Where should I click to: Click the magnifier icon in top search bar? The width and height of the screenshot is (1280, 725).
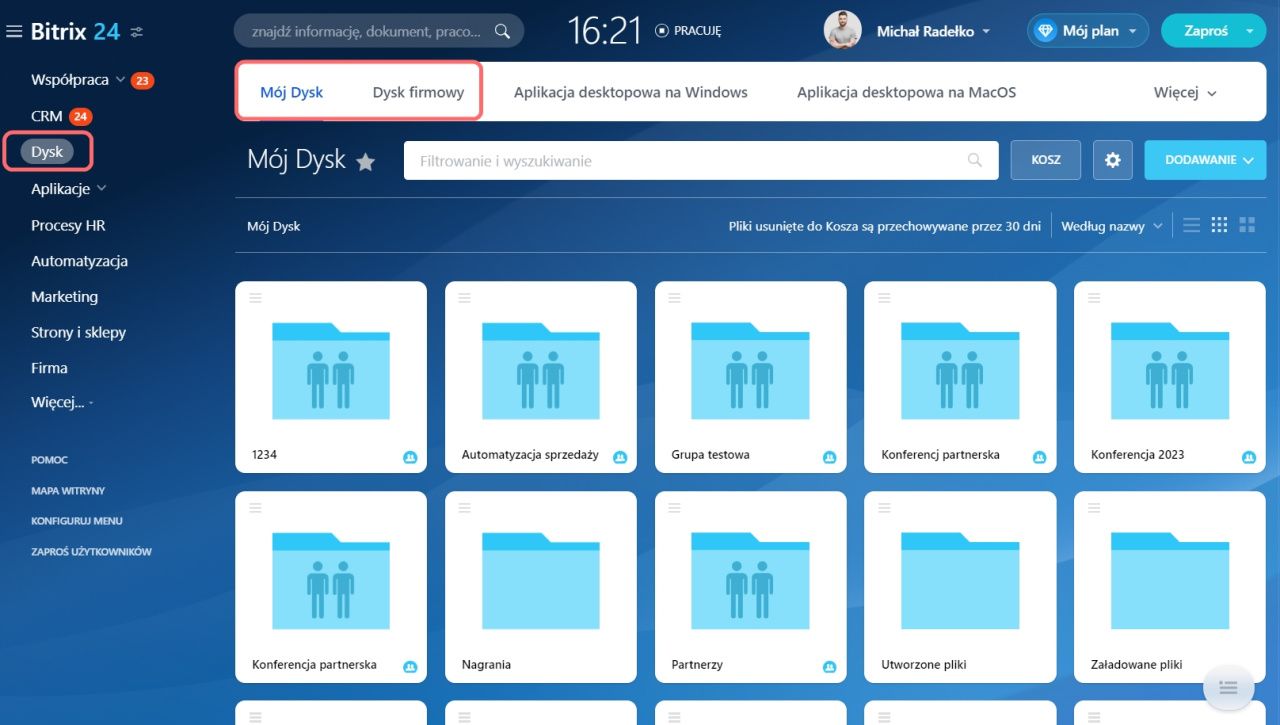click(x=503, y=31)
